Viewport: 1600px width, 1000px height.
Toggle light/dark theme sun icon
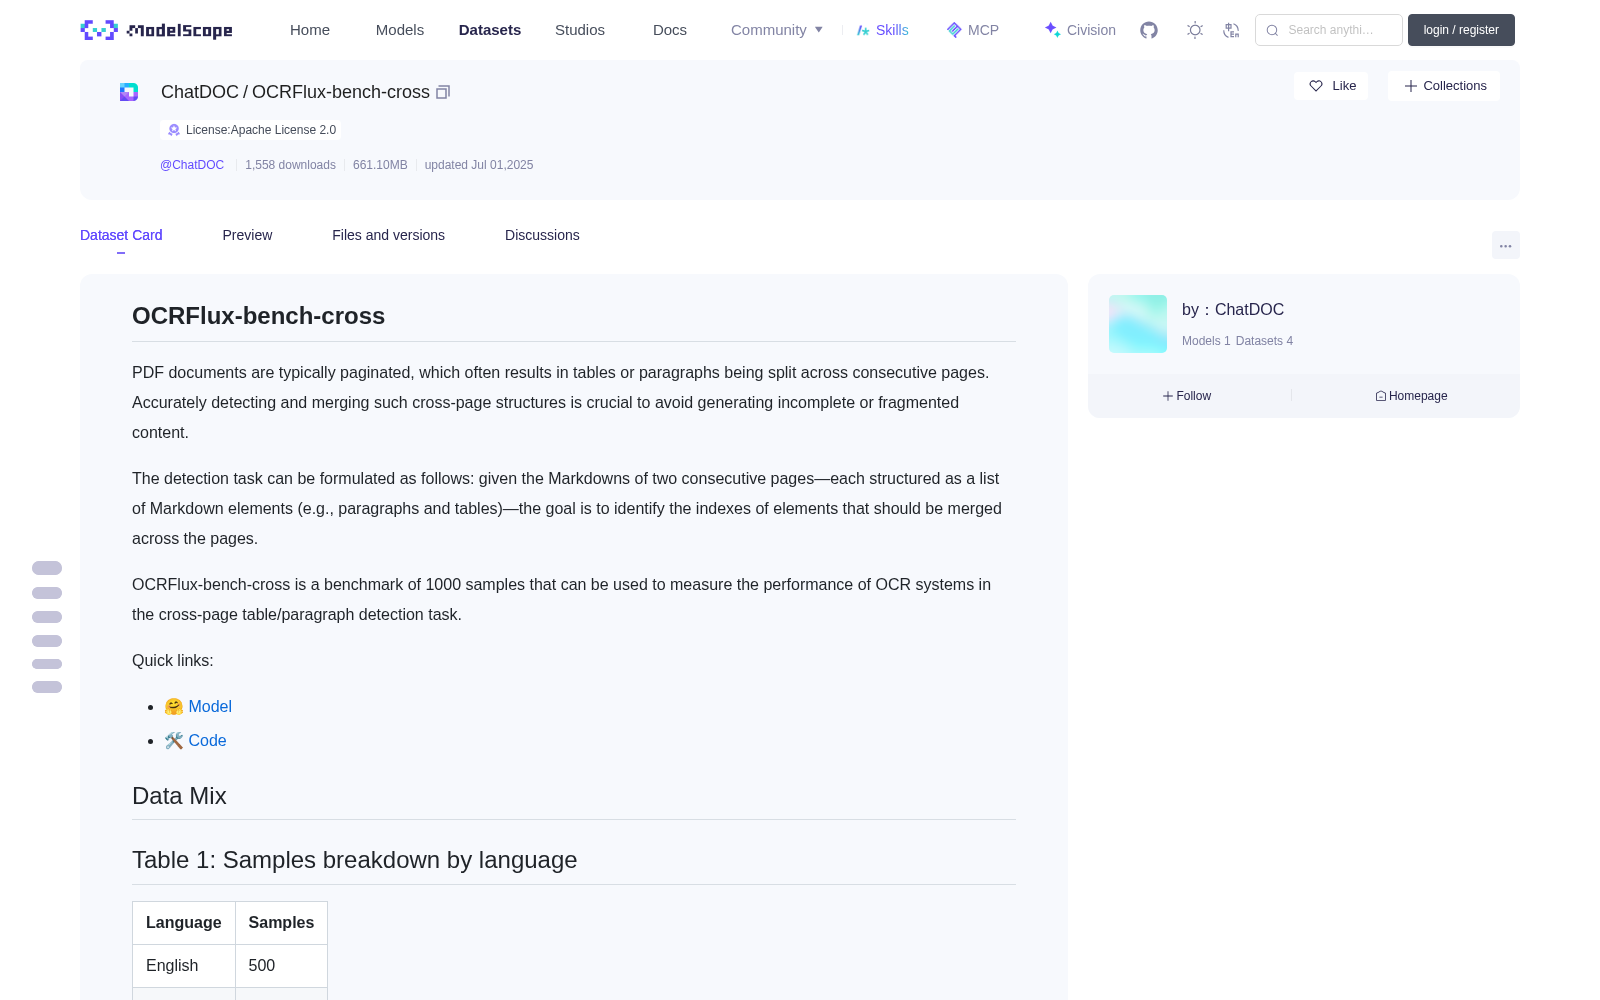click(x=1195, y=30)
